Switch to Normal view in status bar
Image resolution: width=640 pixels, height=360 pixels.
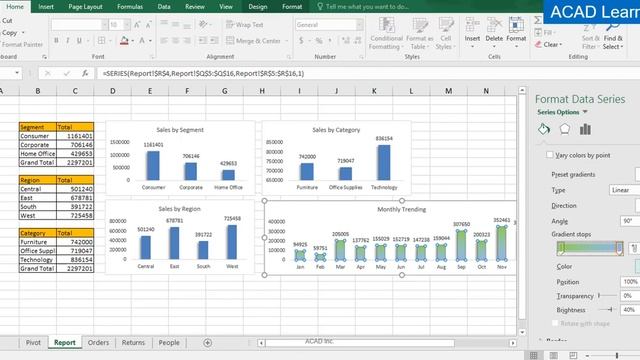click(x=533, y=356)
